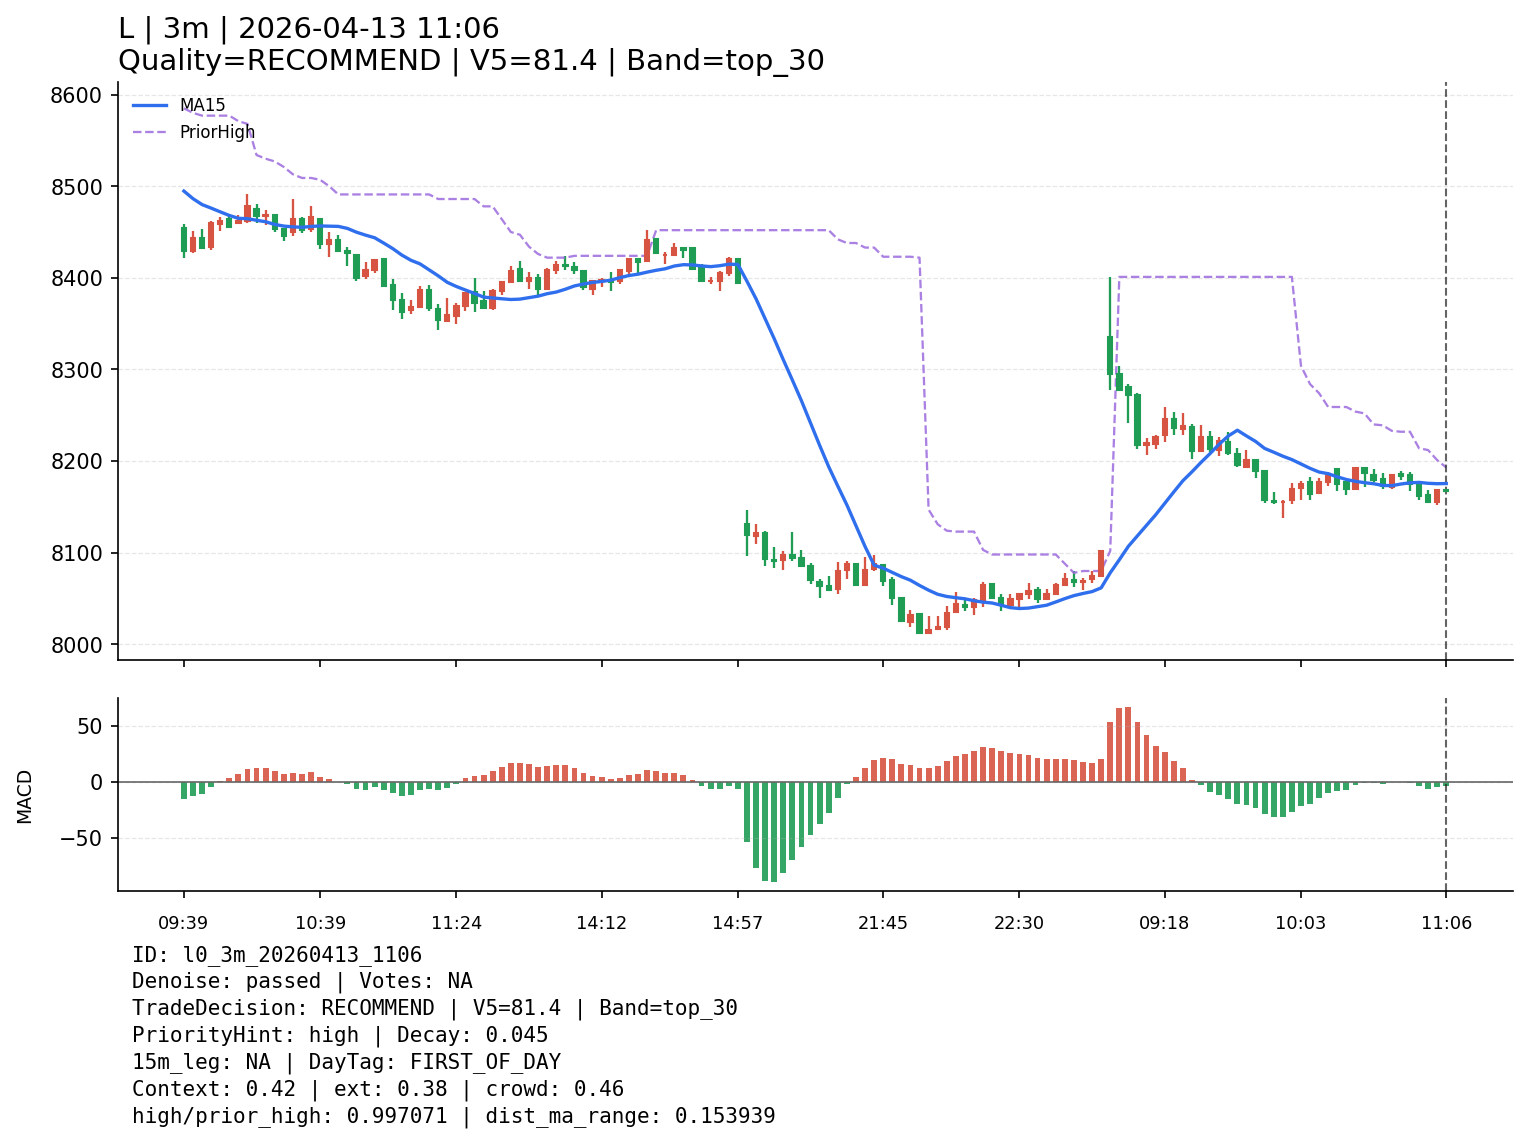Click the −50 MACD axis label
Screen dimensions: 1527x1143
[82, 838]
